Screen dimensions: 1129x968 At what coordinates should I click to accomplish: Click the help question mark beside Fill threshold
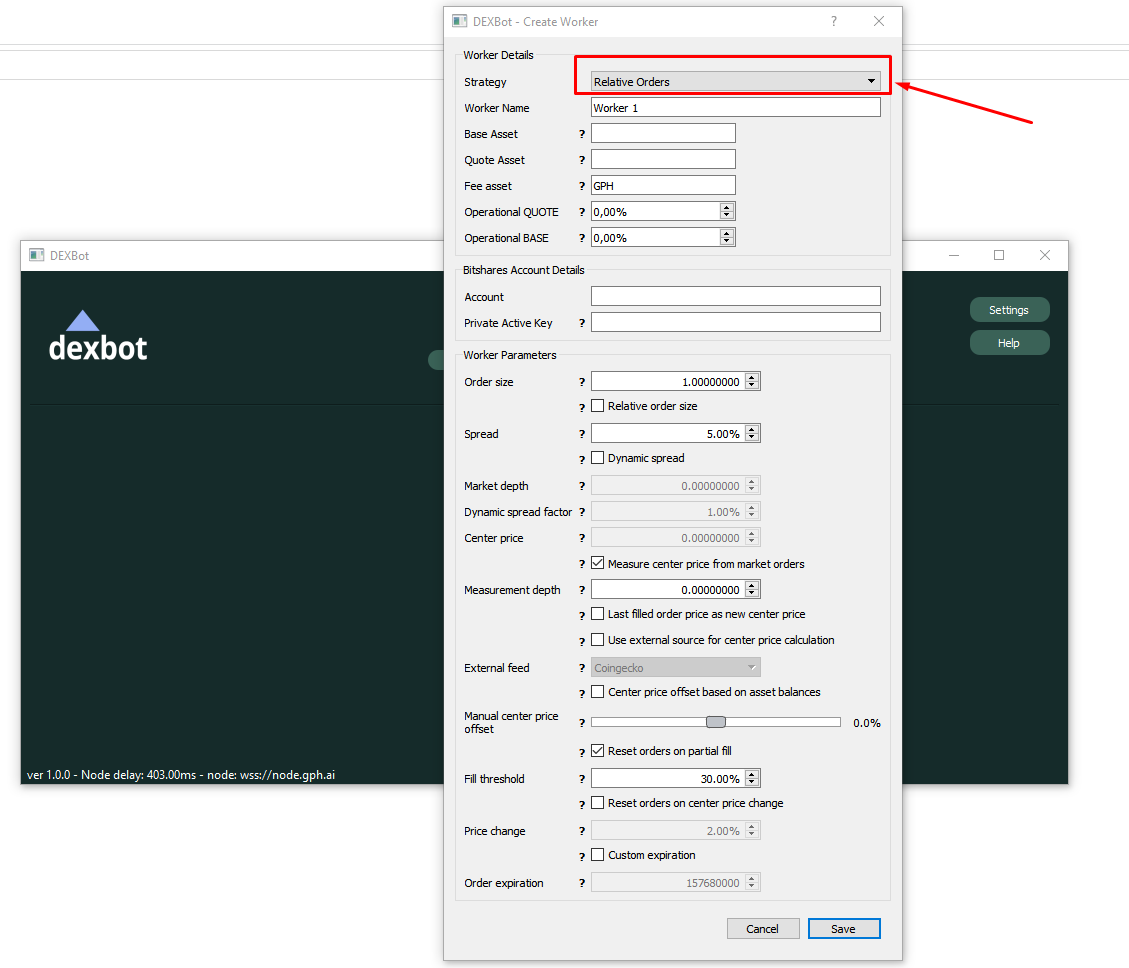[582, 779]
